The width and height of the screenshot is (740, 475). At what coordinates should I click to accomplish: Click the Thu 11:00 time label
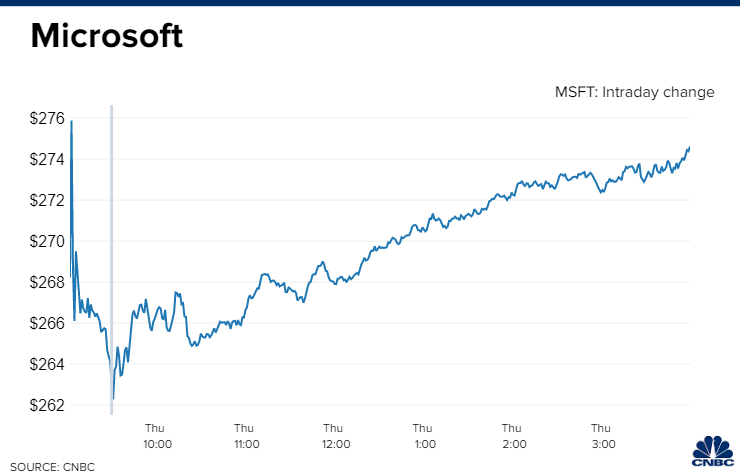(247, 435)
